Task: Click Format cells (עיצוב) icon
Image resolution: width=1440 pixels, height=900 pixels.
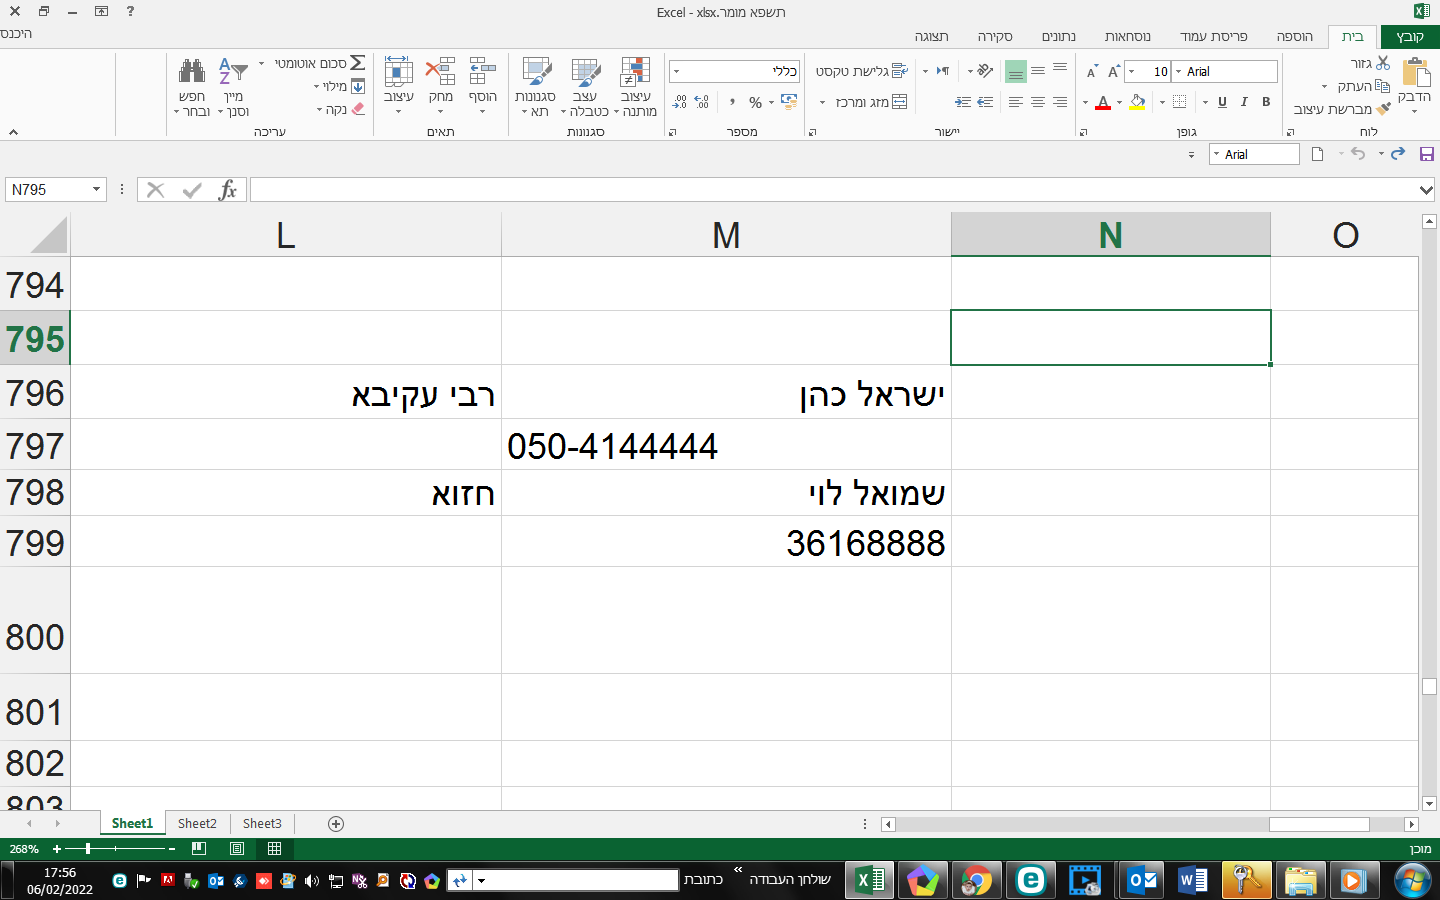Action: [398, 71]
